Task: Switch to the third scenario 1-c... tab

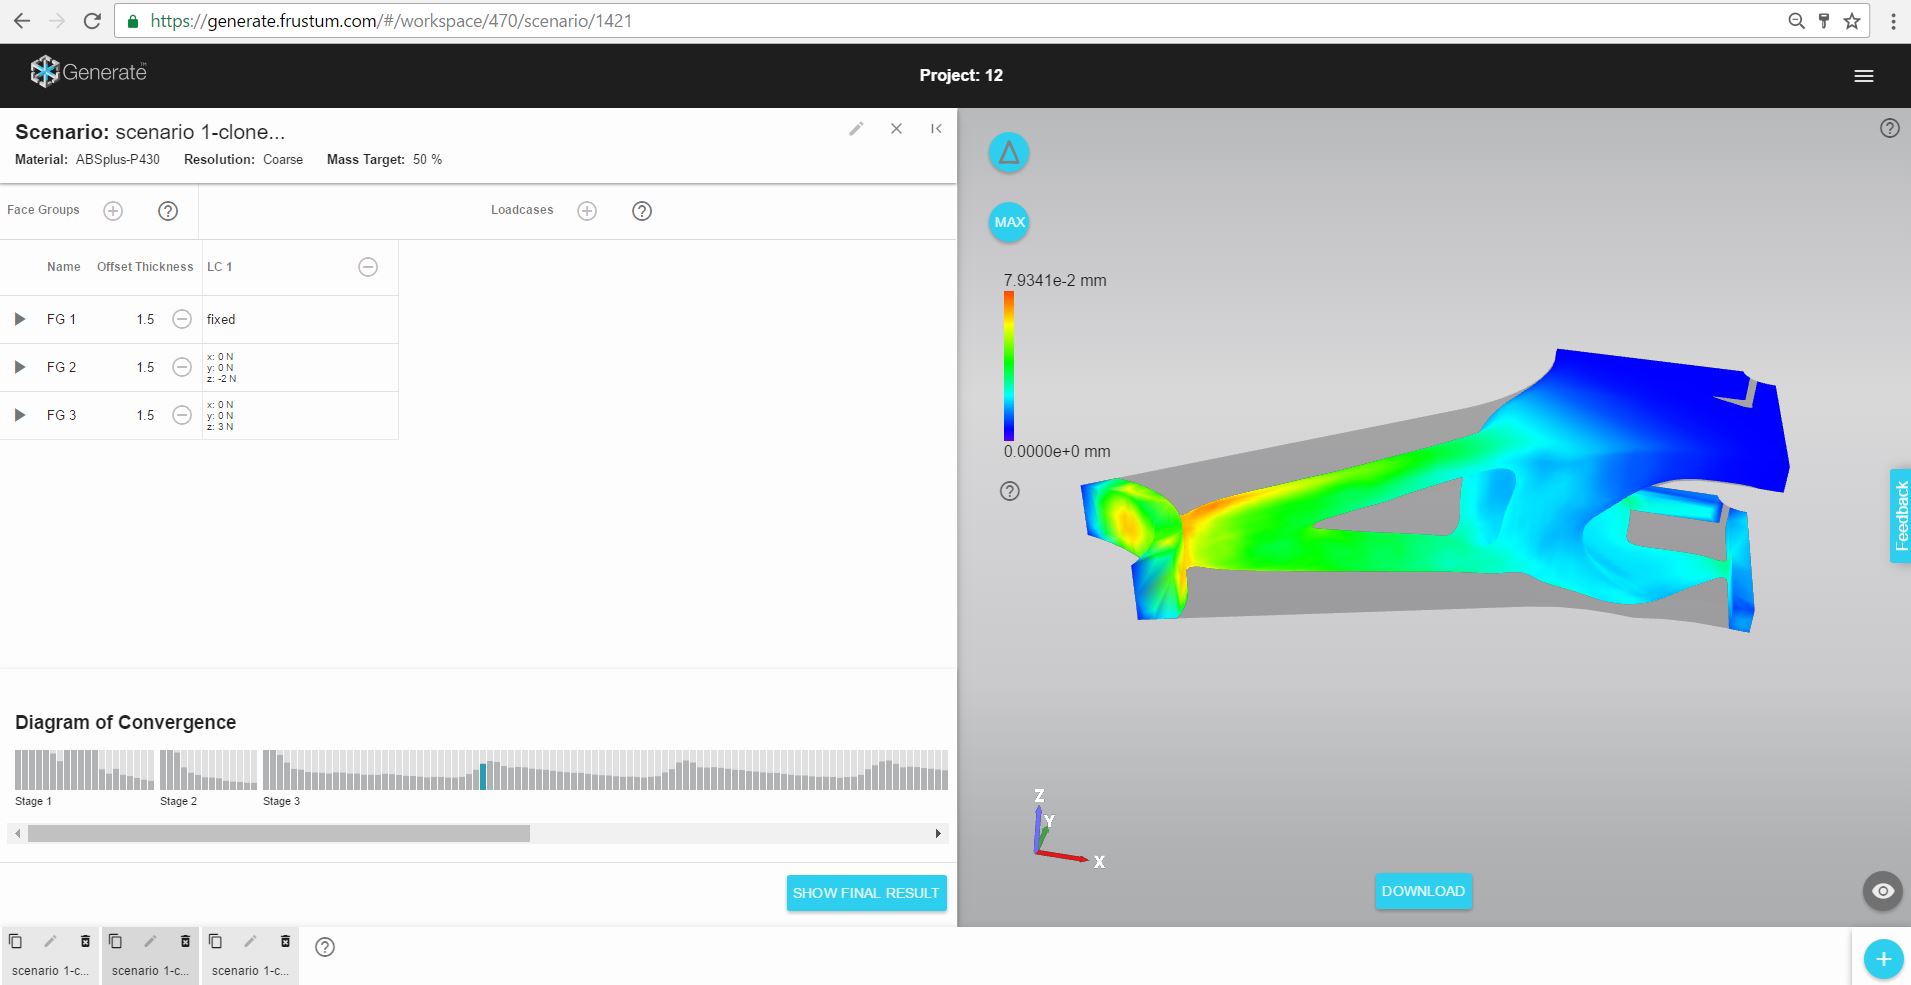Action: click(250, 971)
